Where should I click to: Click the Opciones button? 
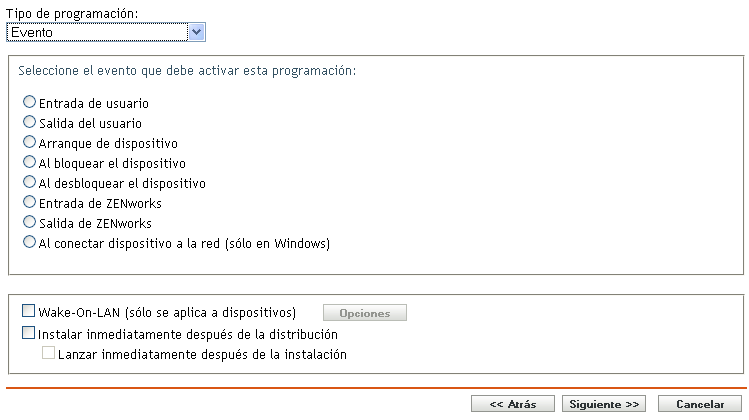(x=364, y=314)
